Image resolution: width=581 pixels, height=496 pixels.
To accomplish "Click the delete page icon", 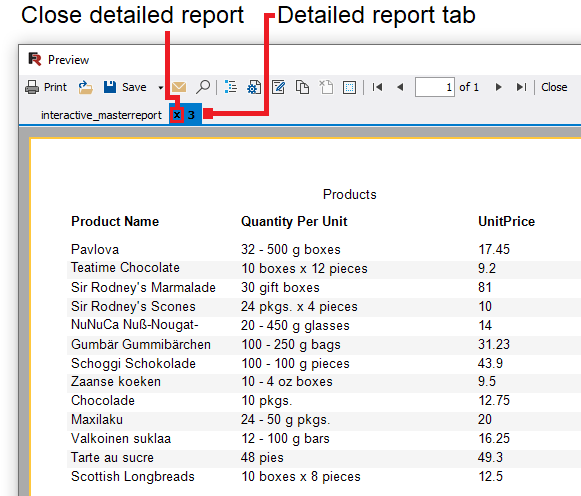I will point(326,87).
